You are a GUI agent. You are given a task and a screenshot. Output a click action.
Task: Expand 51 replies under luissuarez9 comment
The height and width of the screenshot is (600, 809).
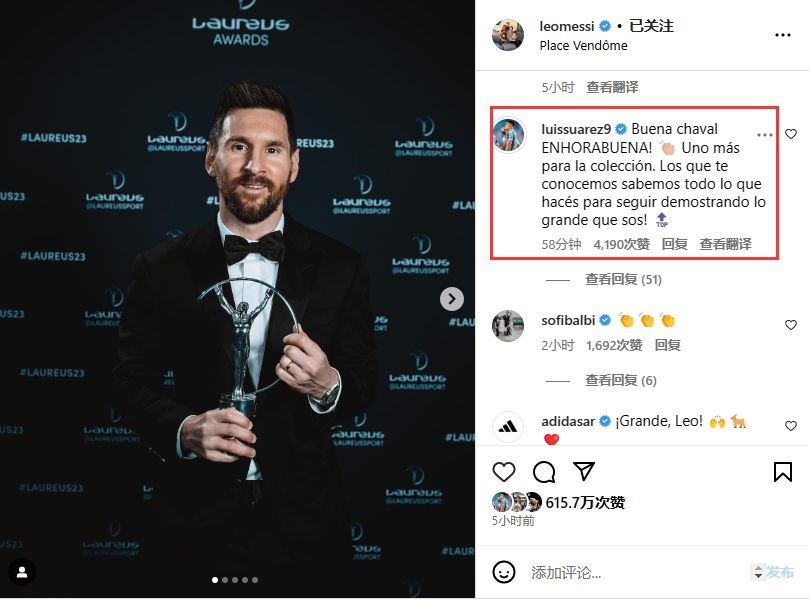coord(623,280)
